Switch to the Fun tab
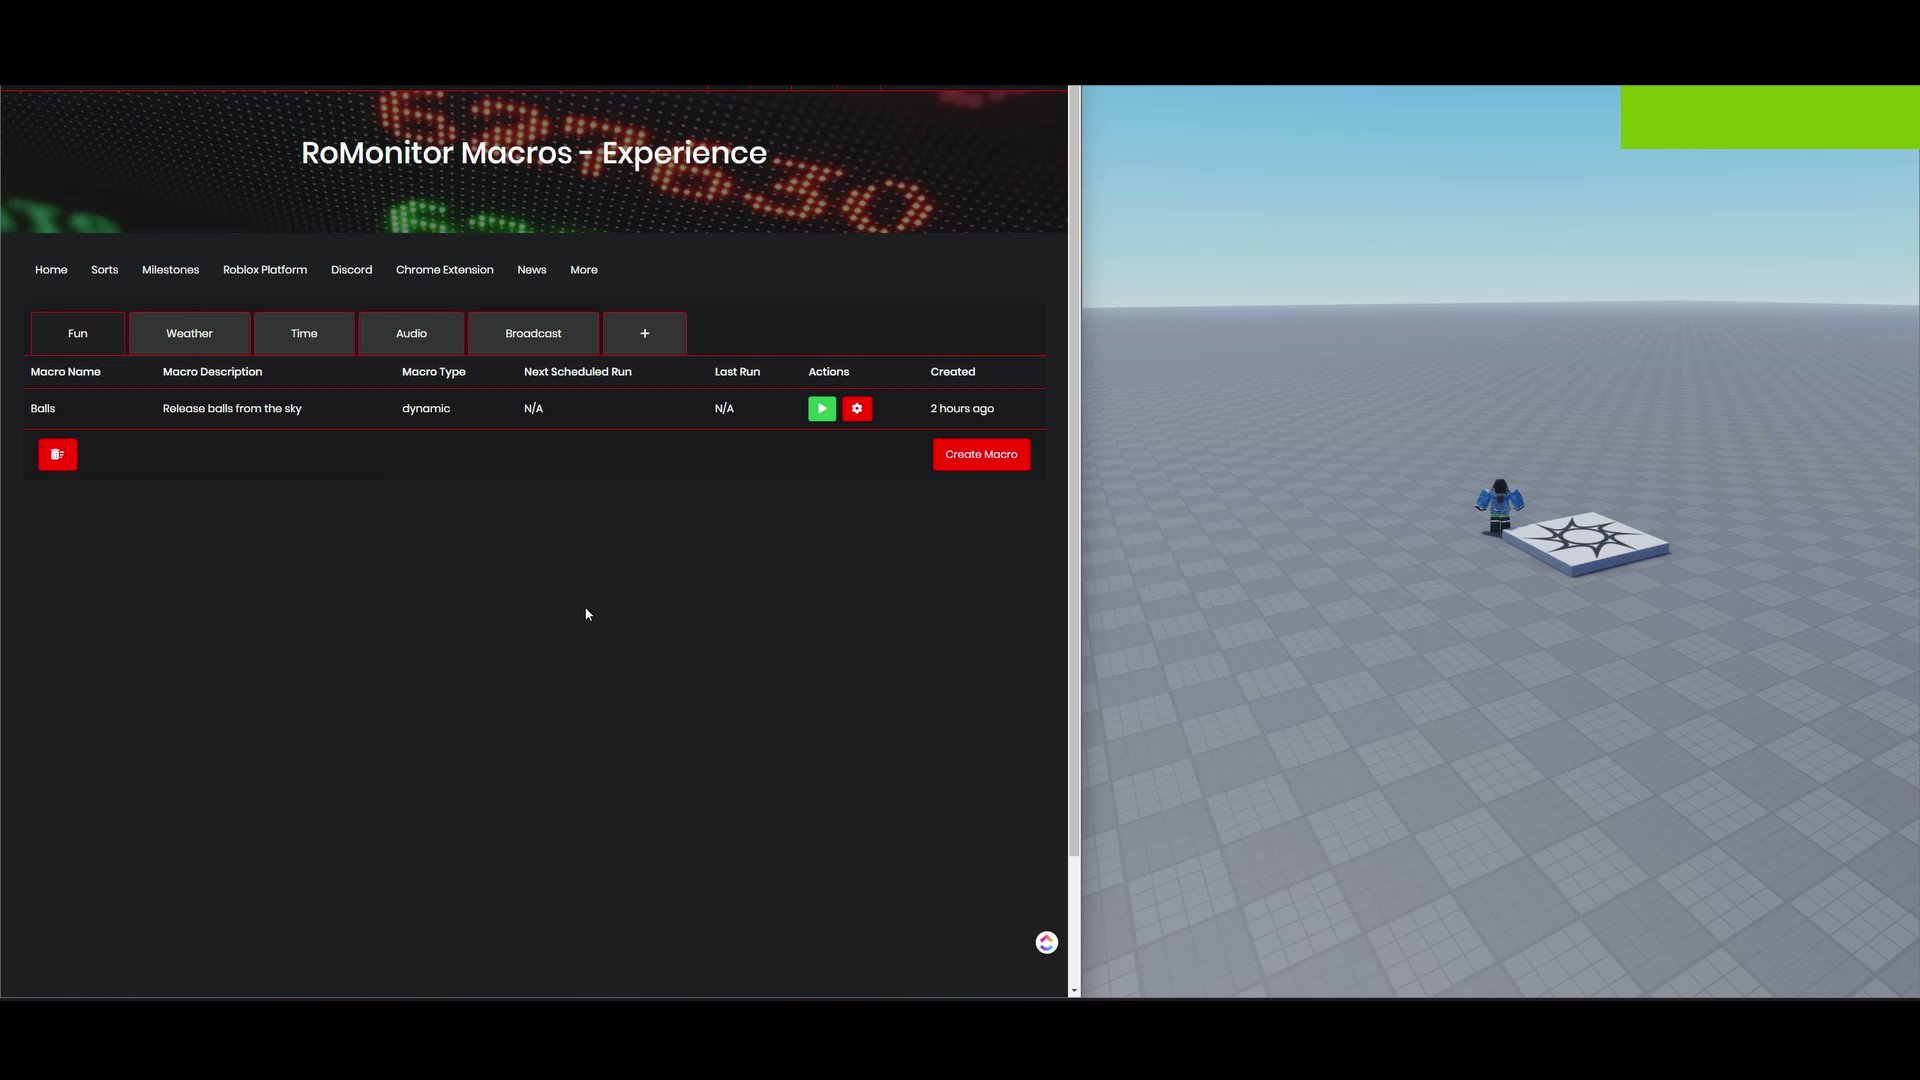The height and width of the screenshot is (1080, 1920). click(78, 333)
